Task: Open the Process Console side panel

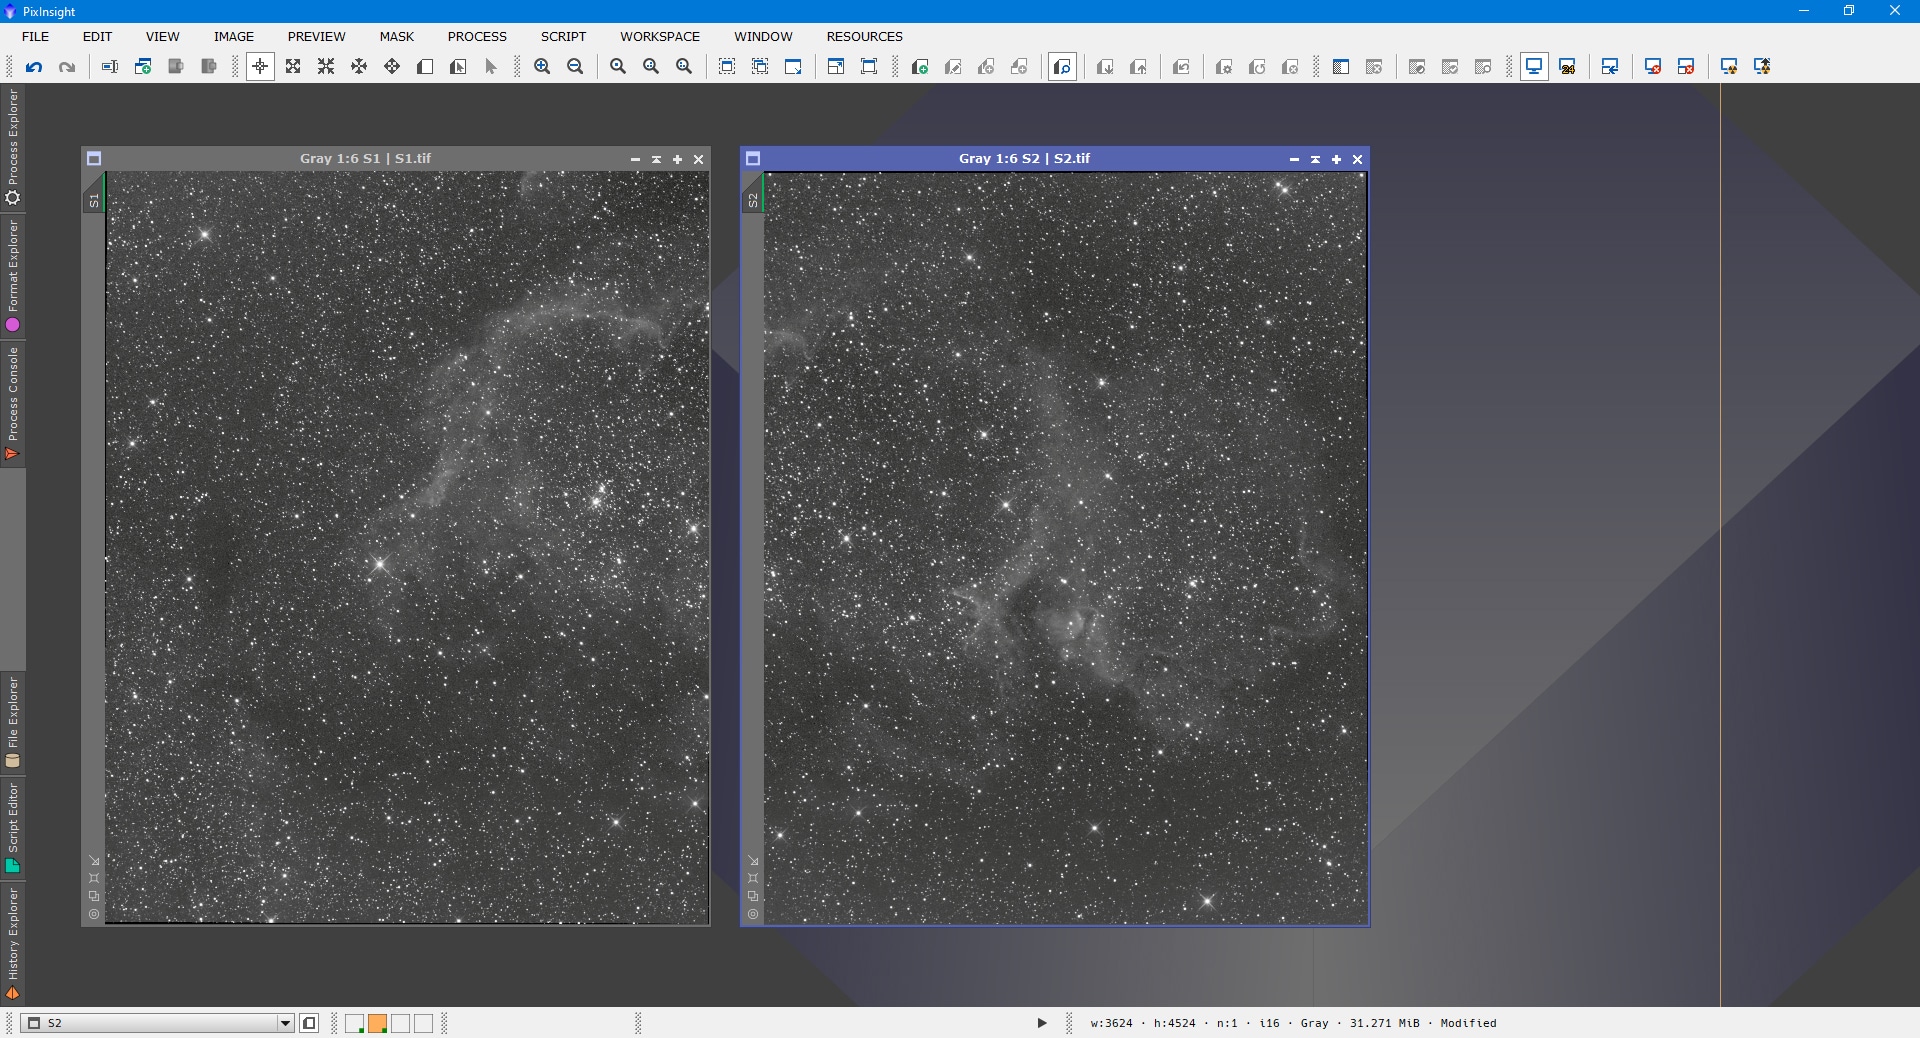Action: [x=12, y=403]
